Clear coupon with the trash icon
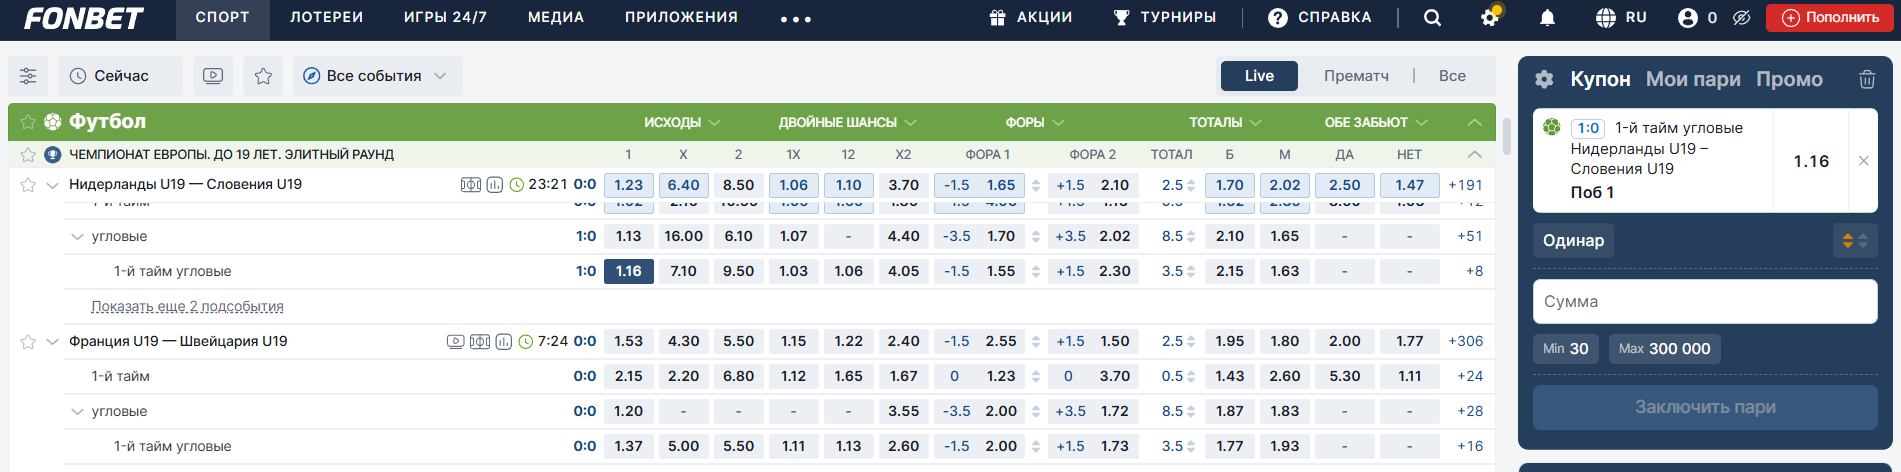This screenshot has height=472, width=1901. pos(1866,79)
